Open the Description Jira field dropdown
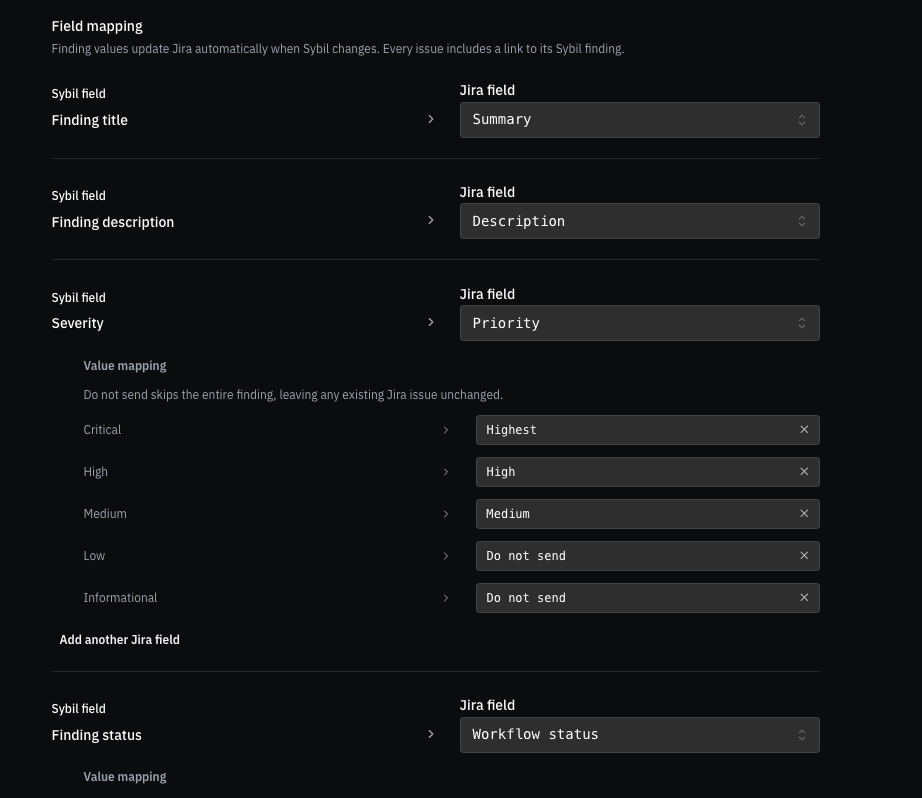Screen dimensions: 922x798 click(x=639, y=221)
